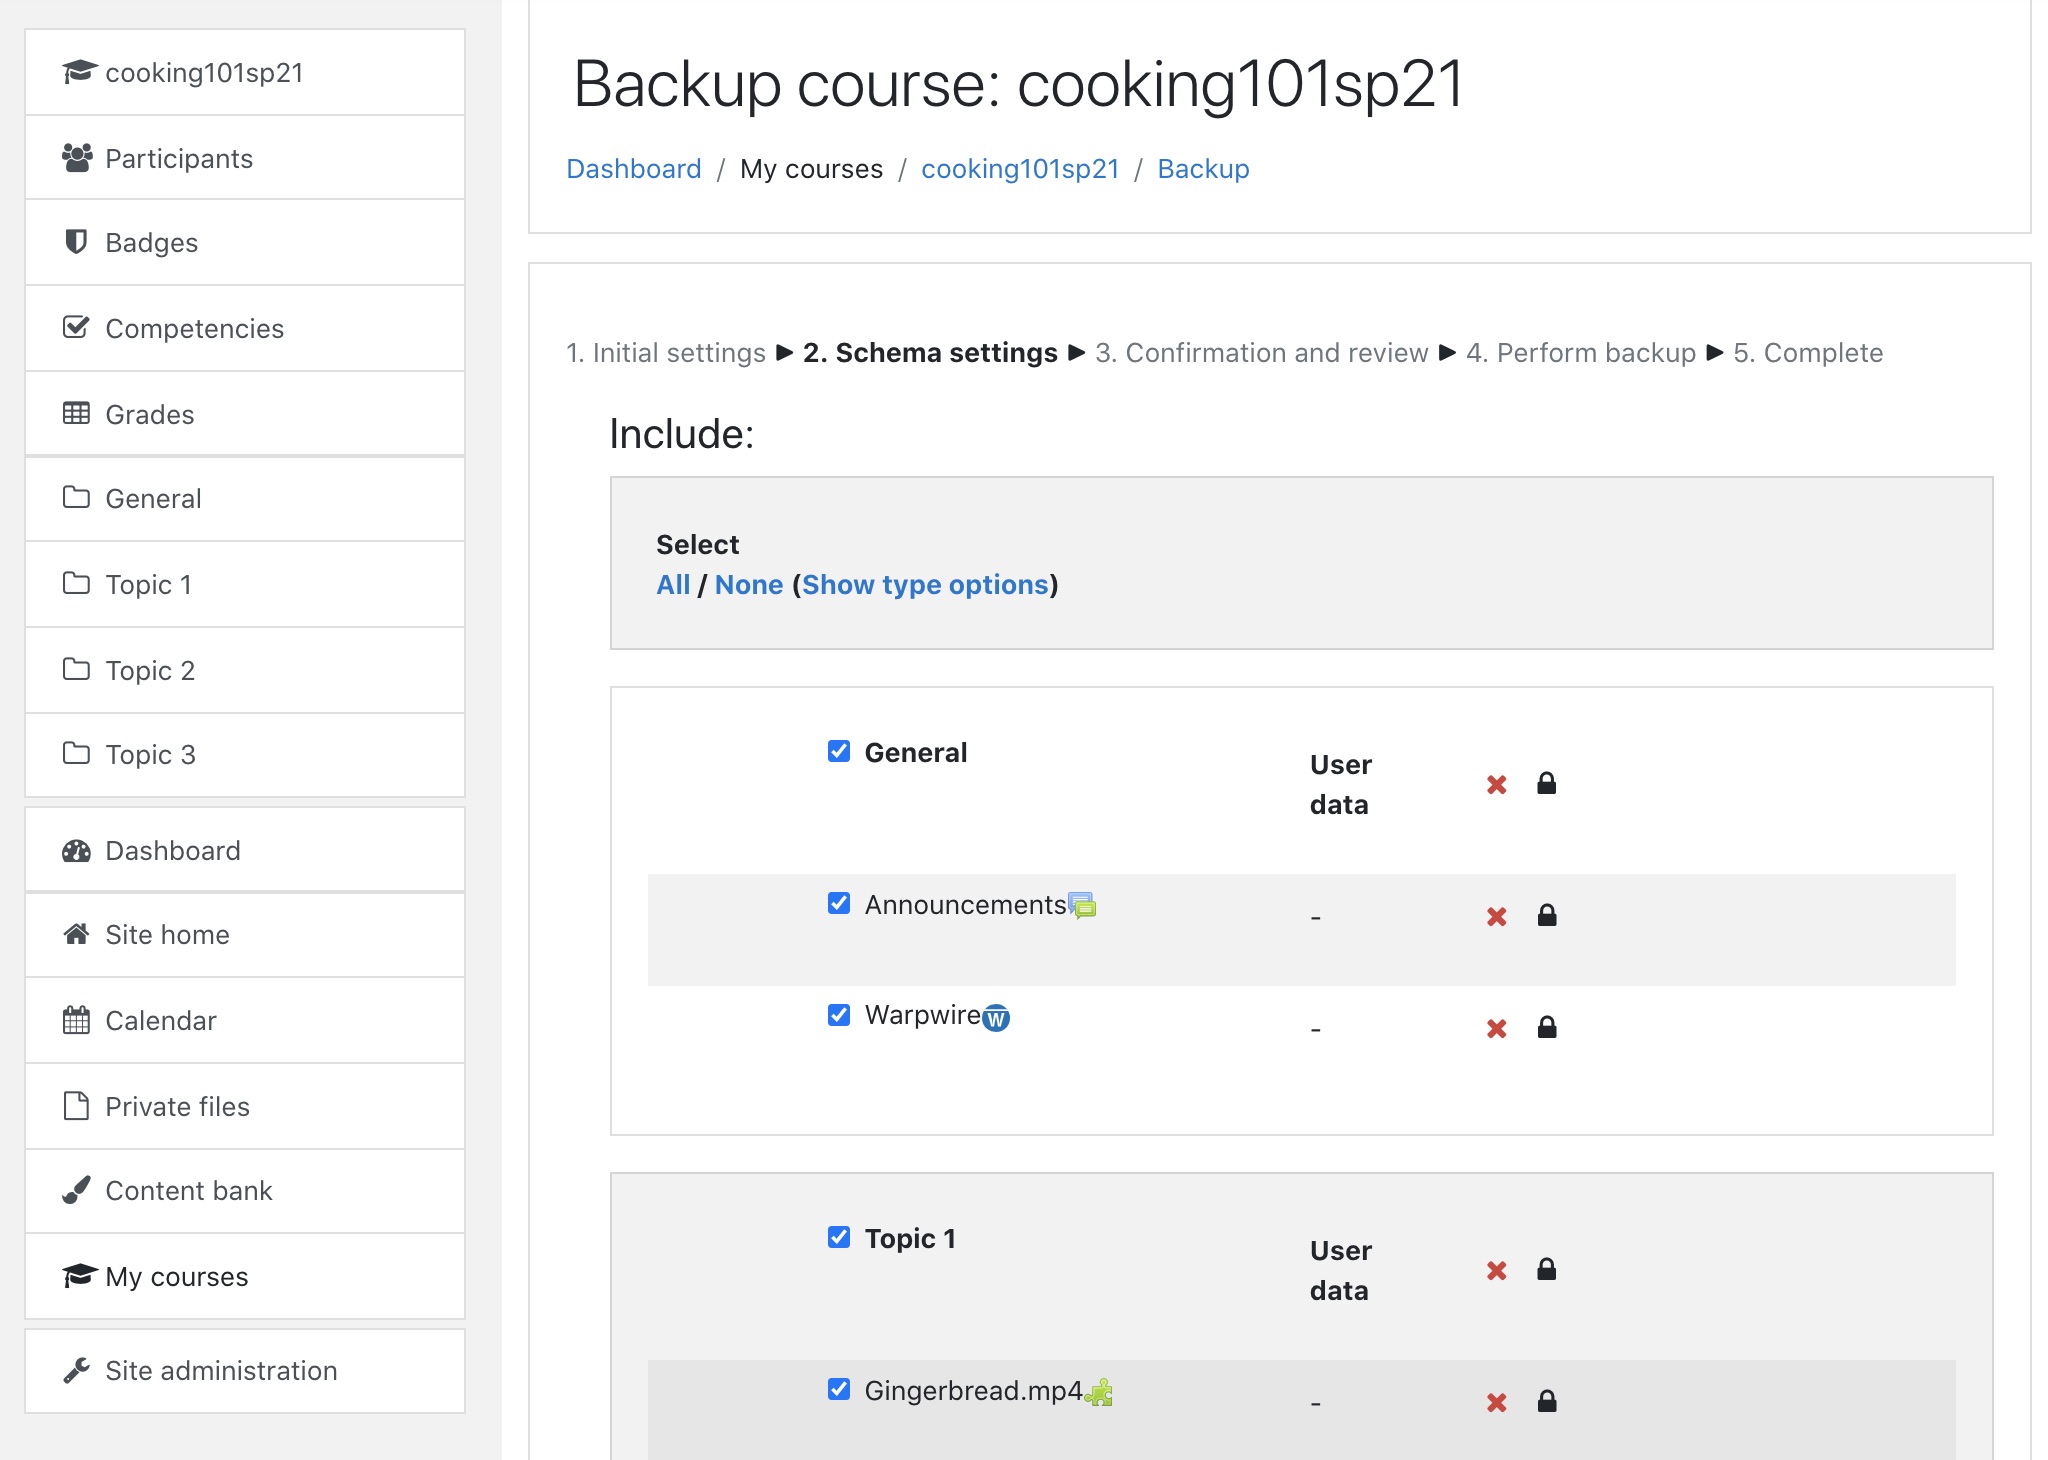Click the Calendar icon in sidebar
The height and width of the screenshot is (1460, 2048).
tap(76, 1020)
